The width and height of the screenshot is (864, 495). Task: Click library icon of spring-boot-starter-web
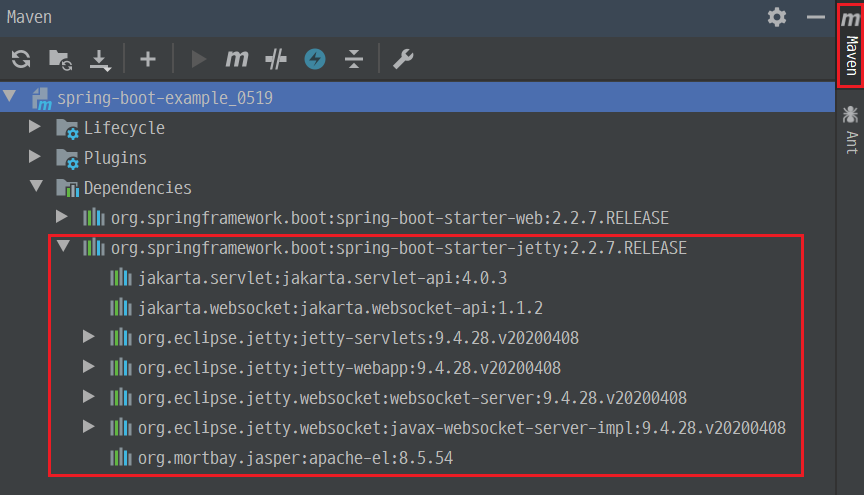(94, 218)
